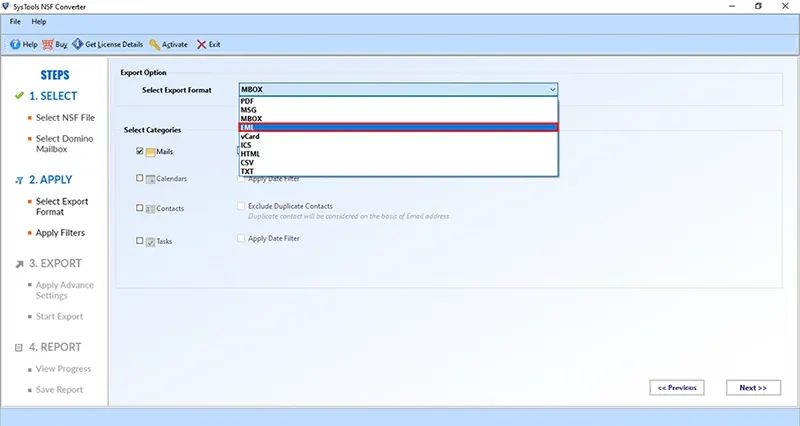Click green checkmark beside 1. SELECT
Viewport: 800px width, 426px height.
coord(19,95)
